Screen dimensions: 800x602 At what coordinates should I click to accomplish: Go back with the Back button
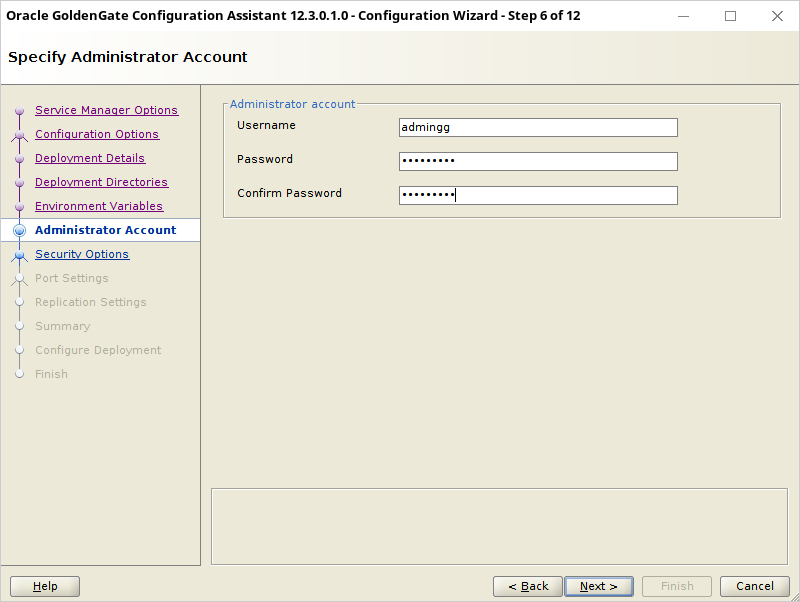pyautogui.click(x=528, y=586)
